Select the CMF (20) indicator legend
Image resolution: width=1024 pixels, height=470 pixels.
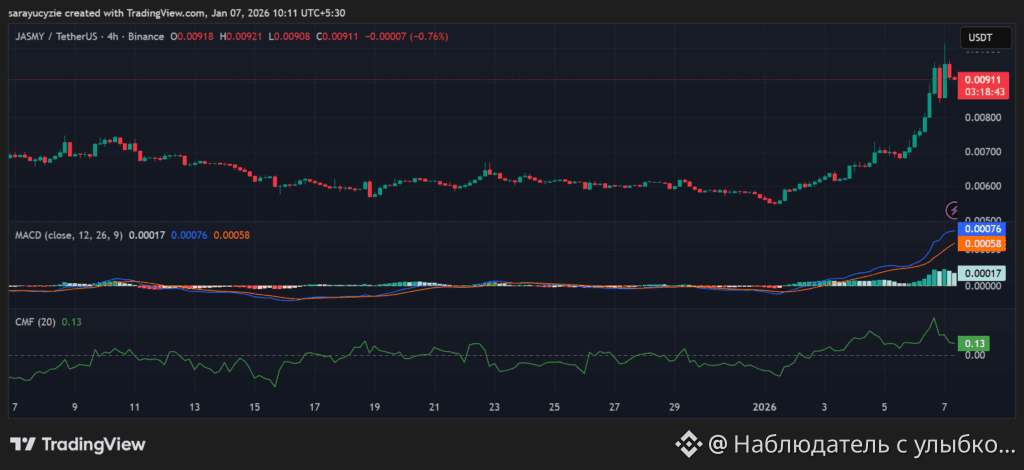tap(36, 321)
